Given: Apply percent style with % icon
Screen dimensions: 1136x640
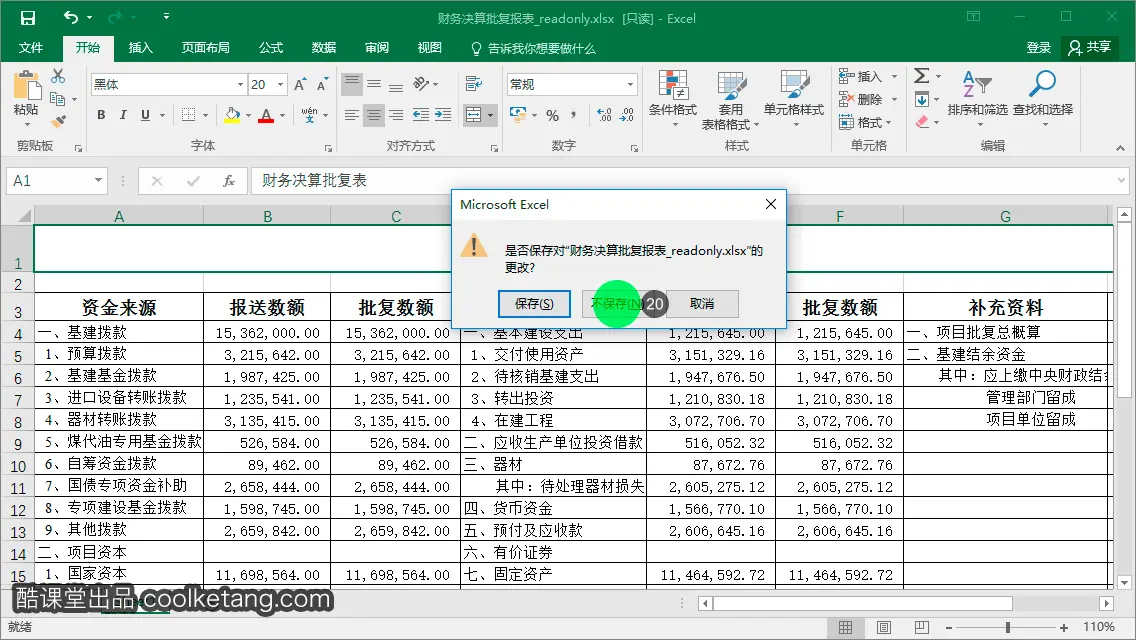Looking at the screenshot, I should coord(553,115).
